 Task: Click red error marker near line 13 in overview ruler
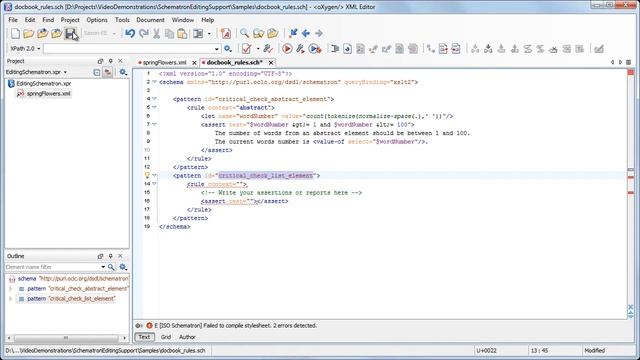631,177
